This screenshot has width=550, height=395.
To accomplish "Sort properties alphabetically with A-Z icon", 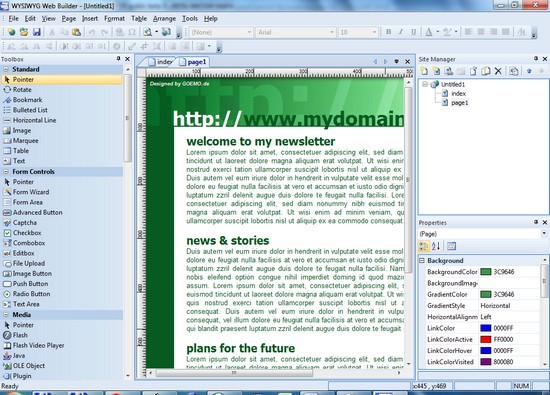I will tap(436, 246).
